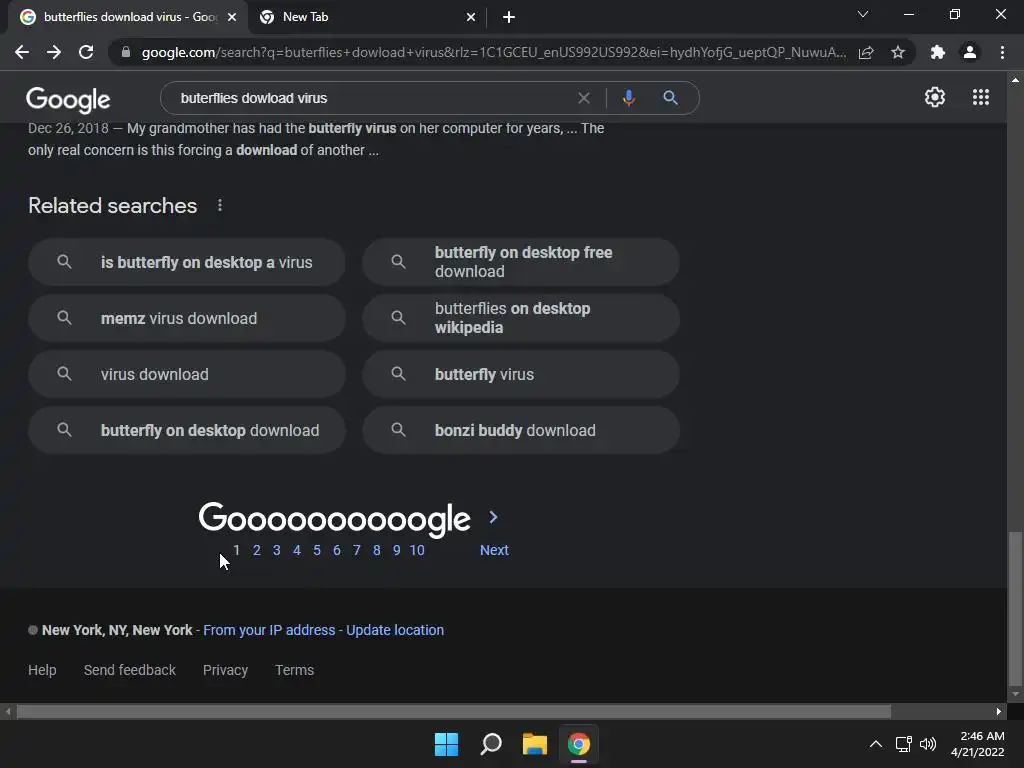
Task: Go to results page 5
Action: 317,551
